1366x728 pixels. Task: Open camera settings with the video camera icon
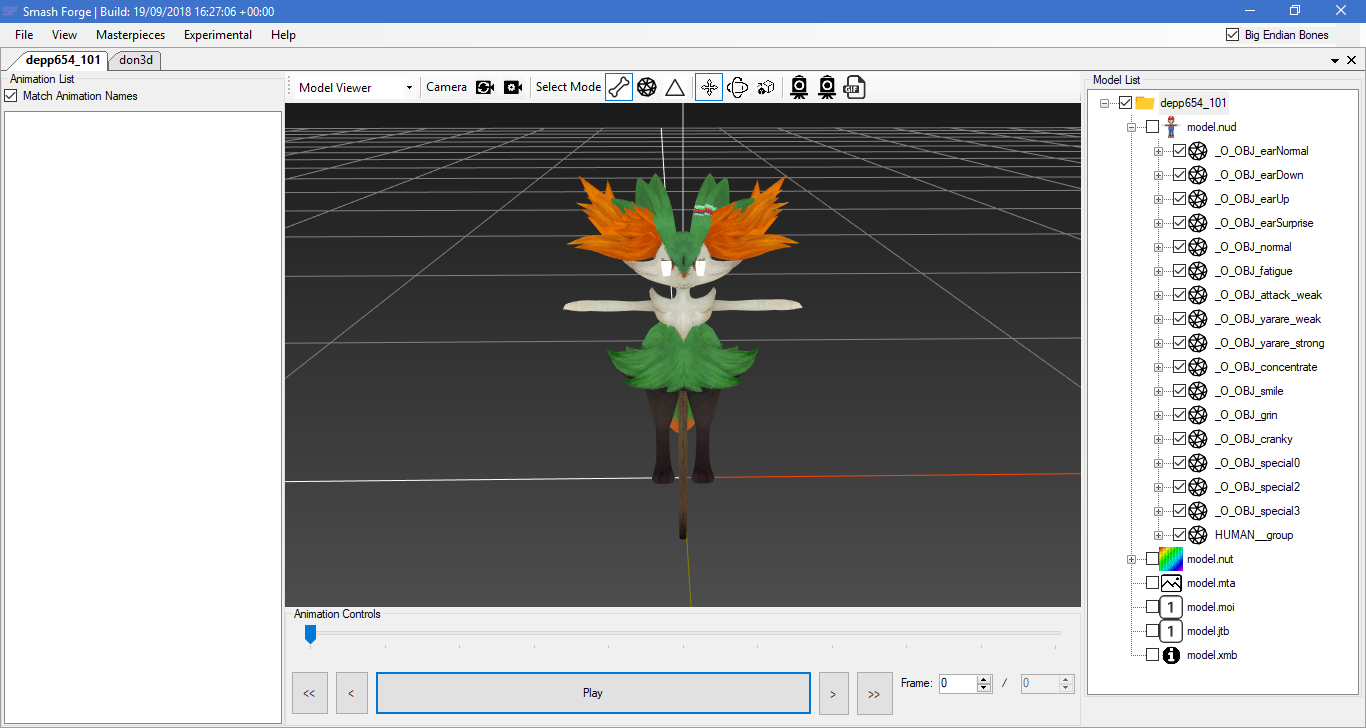tap(513, 87)
